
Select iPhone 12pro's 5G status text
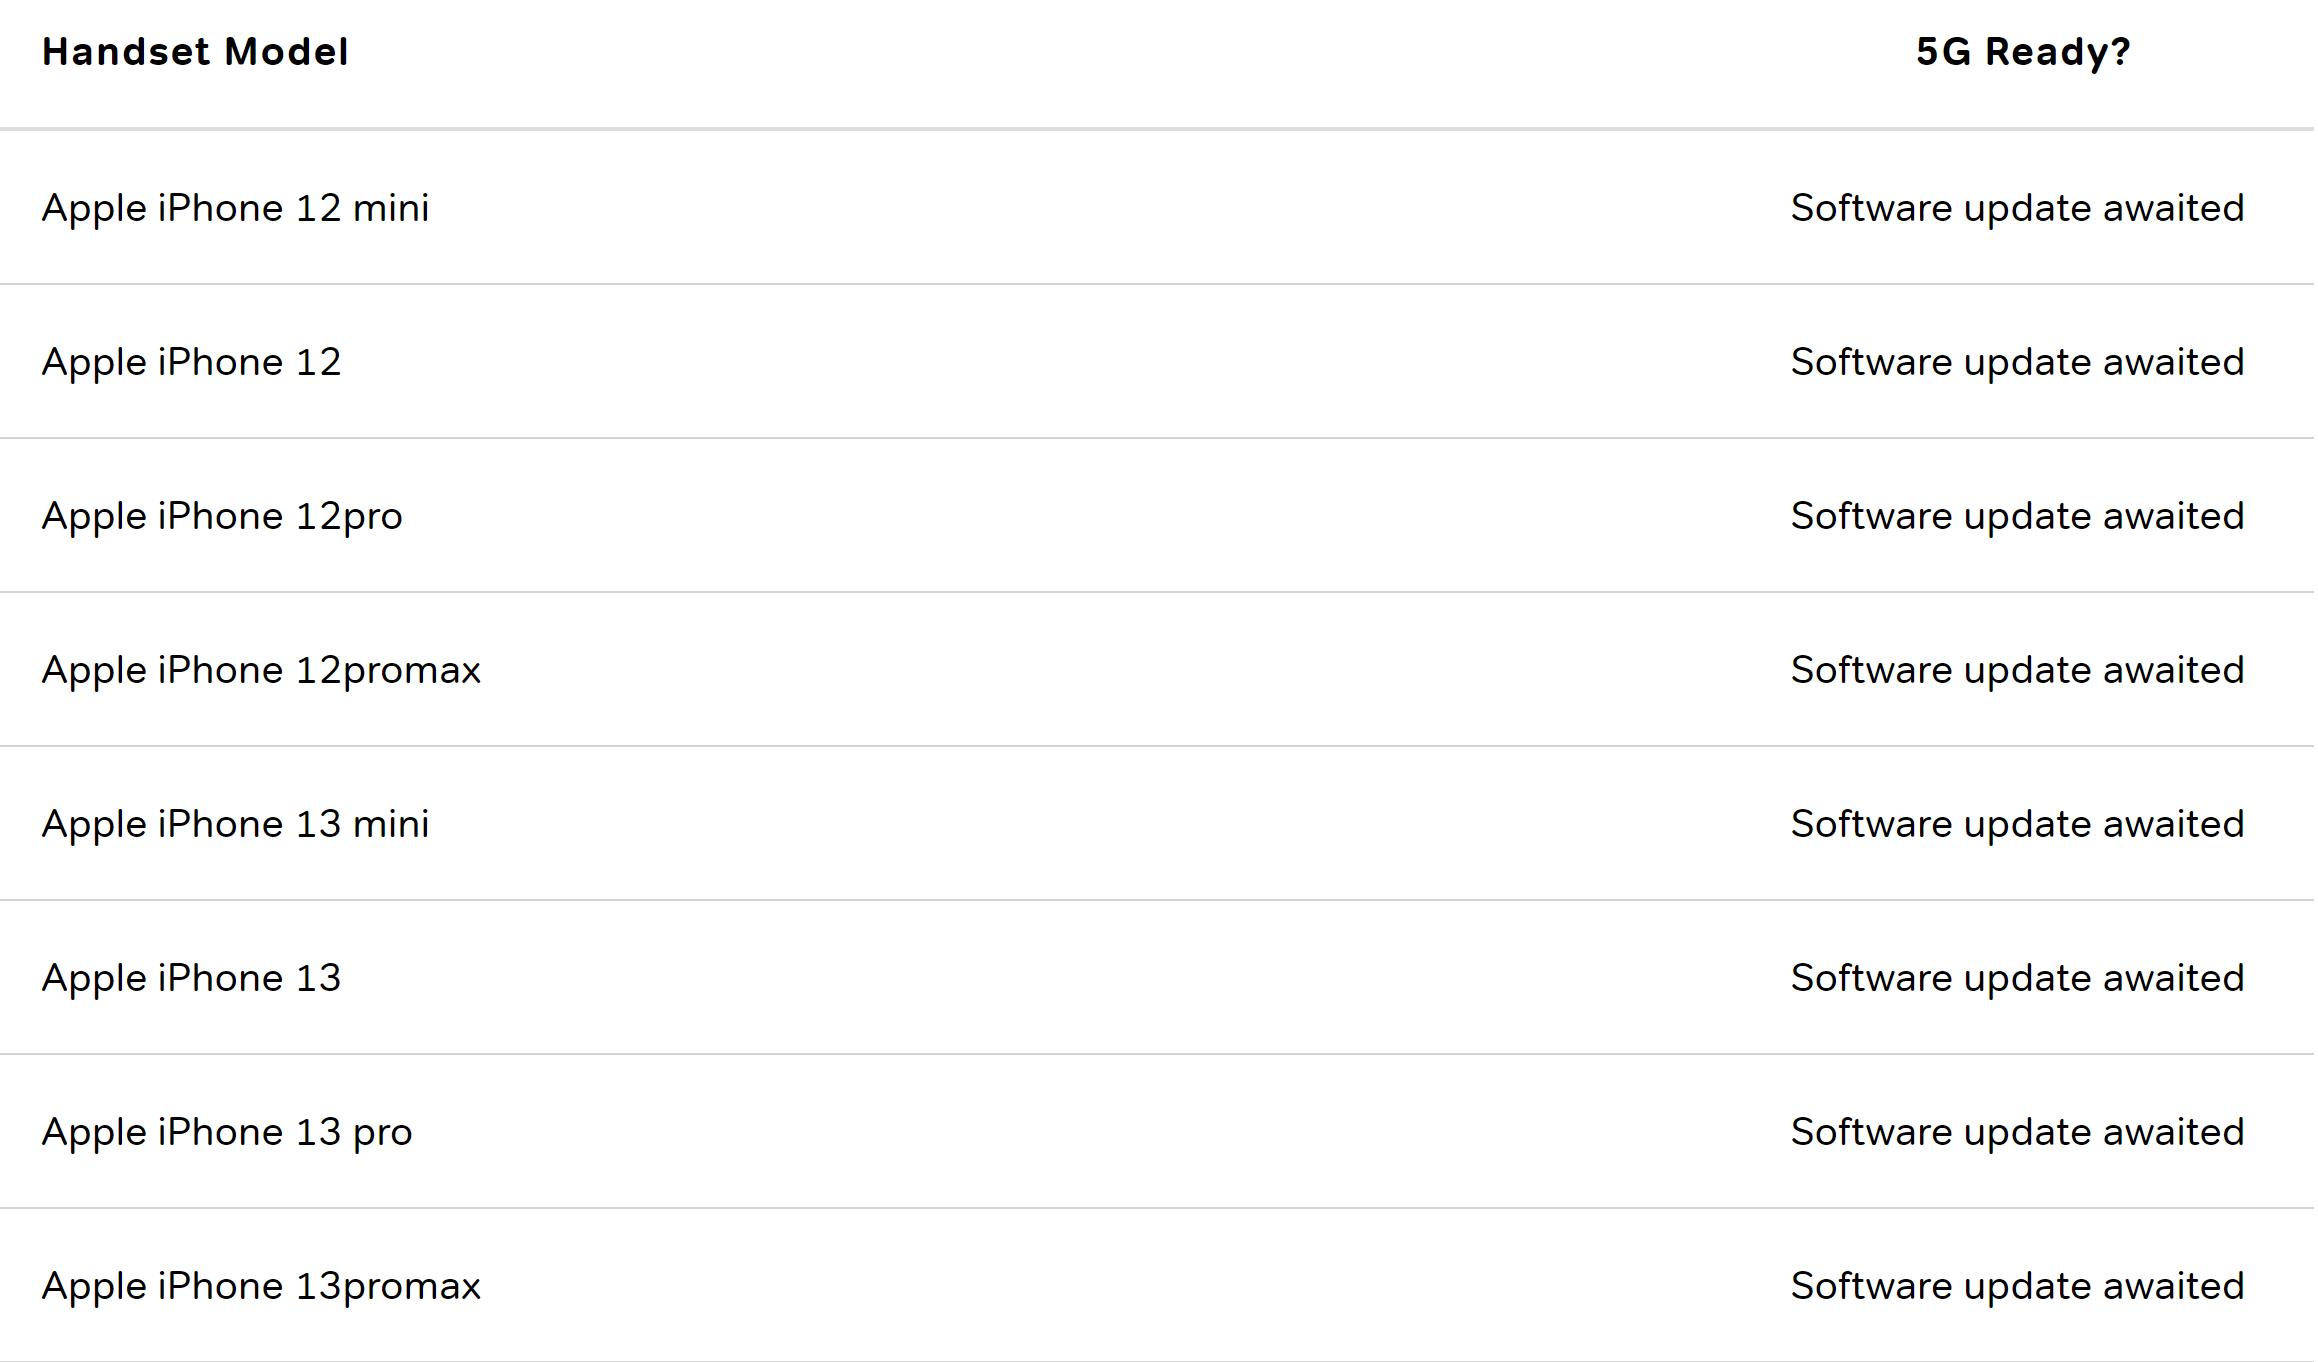pyautogui.click(x=2018, y=516)
